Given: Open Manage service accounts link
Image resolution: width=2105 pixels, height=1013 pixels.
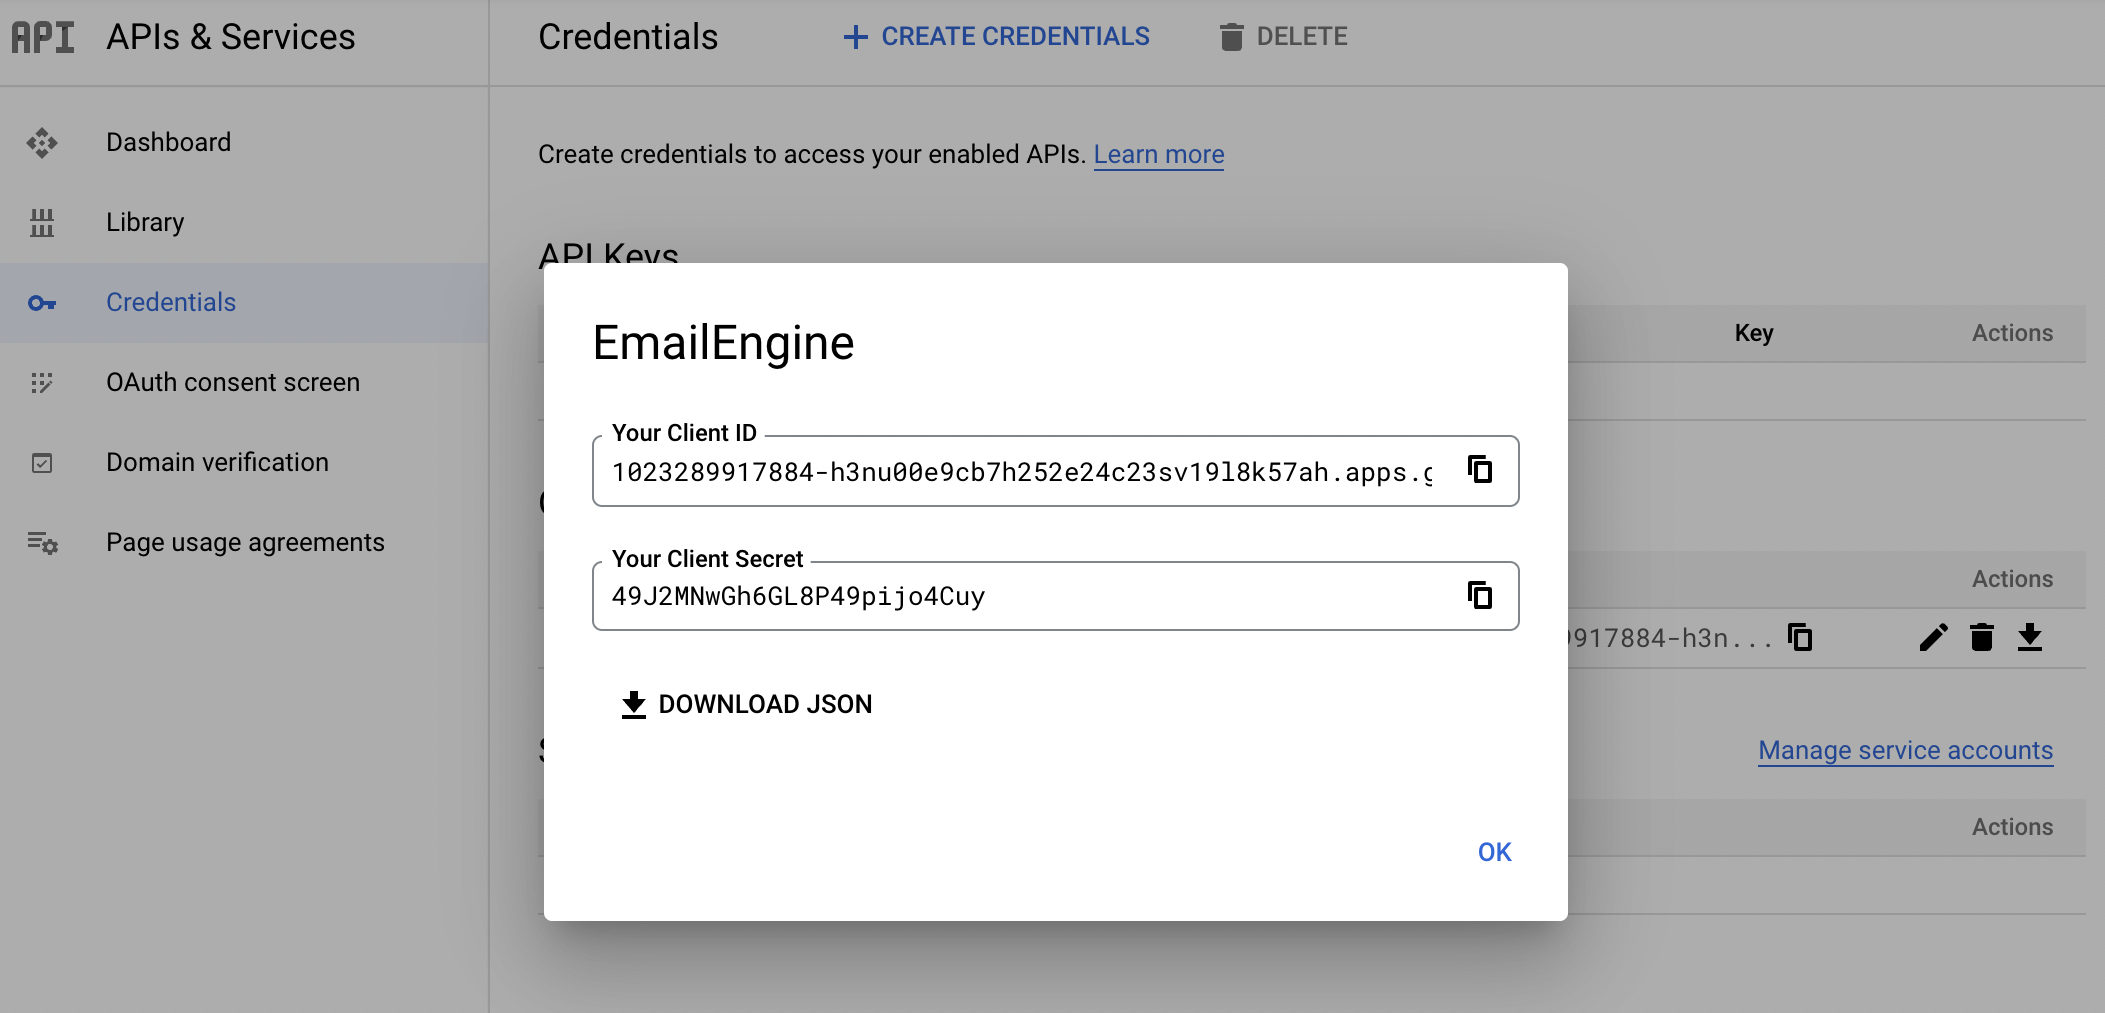Looking at the screenshot, I should tap(1906, 750).
